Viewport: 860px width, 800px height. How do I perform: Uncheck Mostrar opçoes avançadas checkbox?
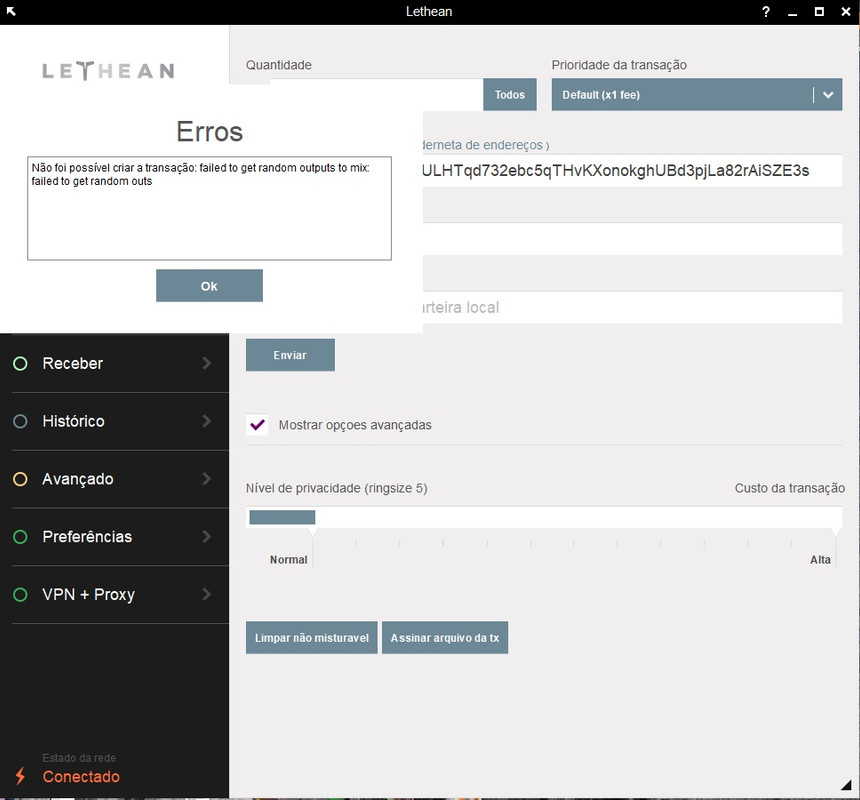(257, 425)
